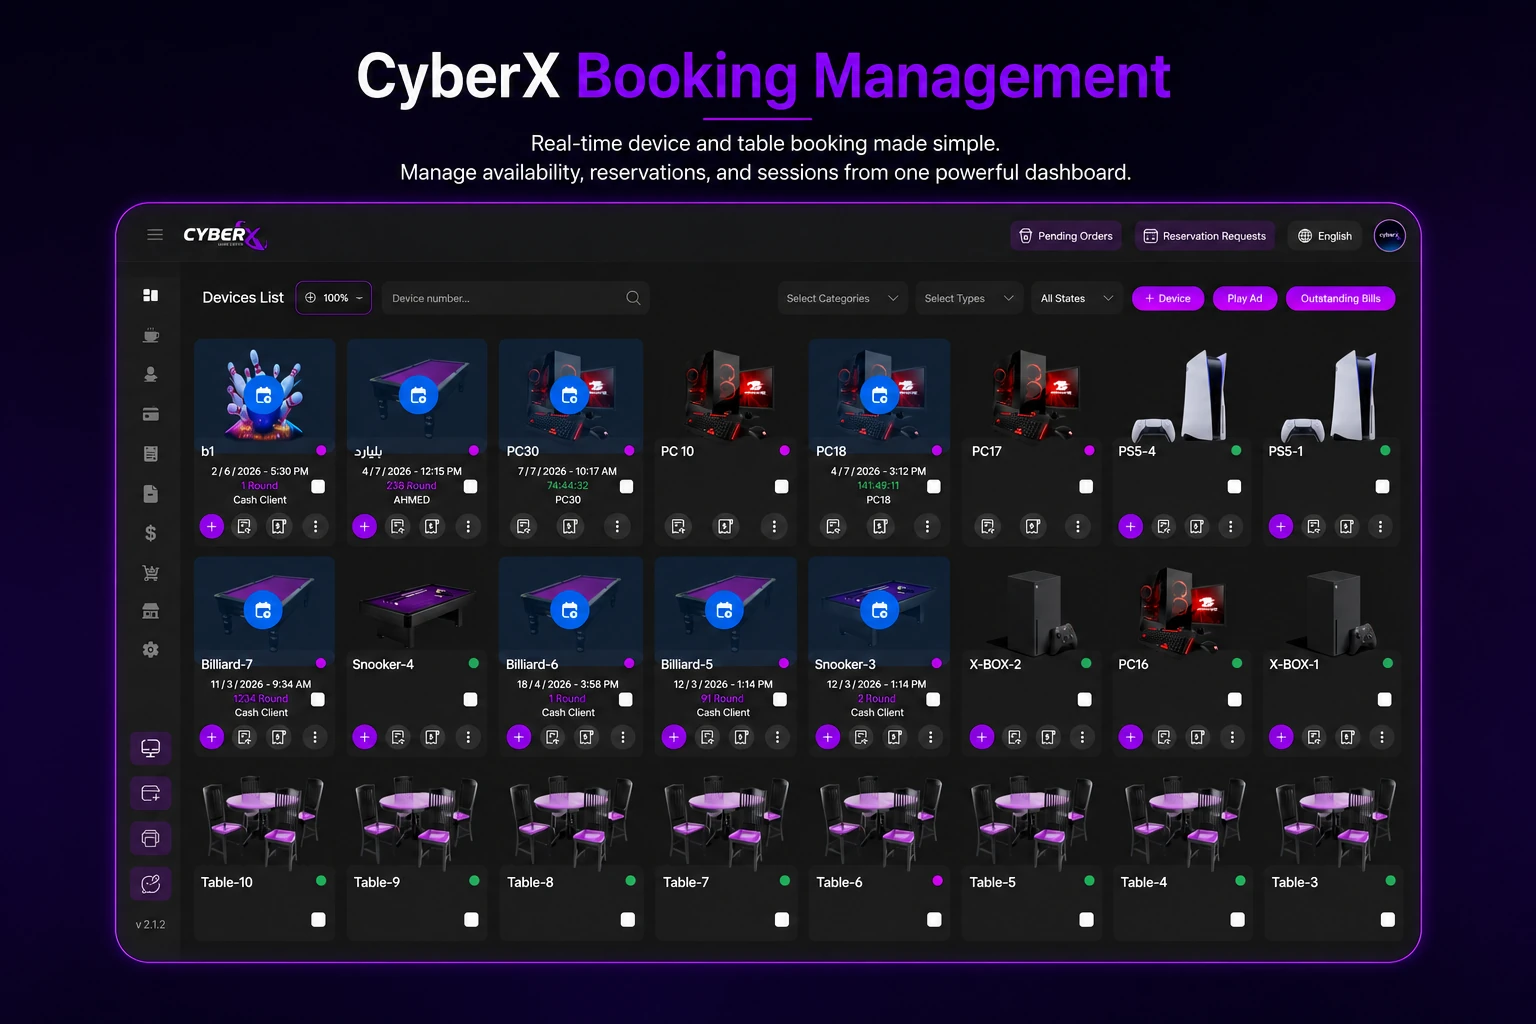Open the Reservation Requests tab
Screen dimensions: 1536x1024
click(x=1205, y=236)
